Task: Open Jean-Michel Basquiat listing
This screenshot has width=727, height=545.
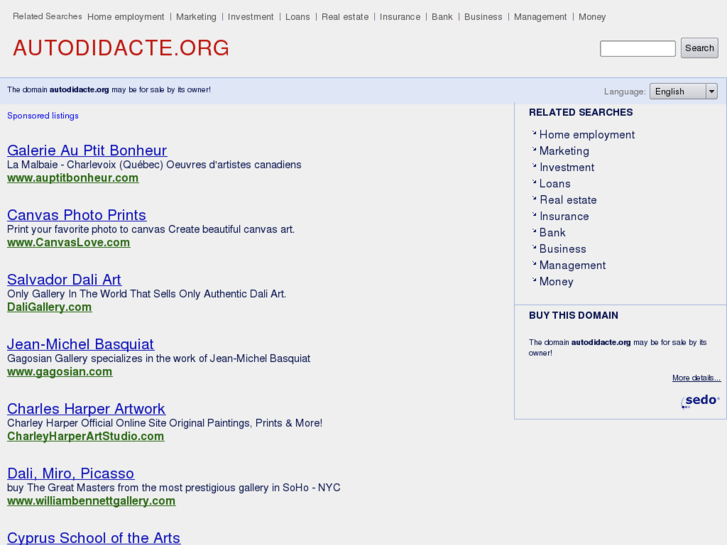Action: click(x=80, y=344)
